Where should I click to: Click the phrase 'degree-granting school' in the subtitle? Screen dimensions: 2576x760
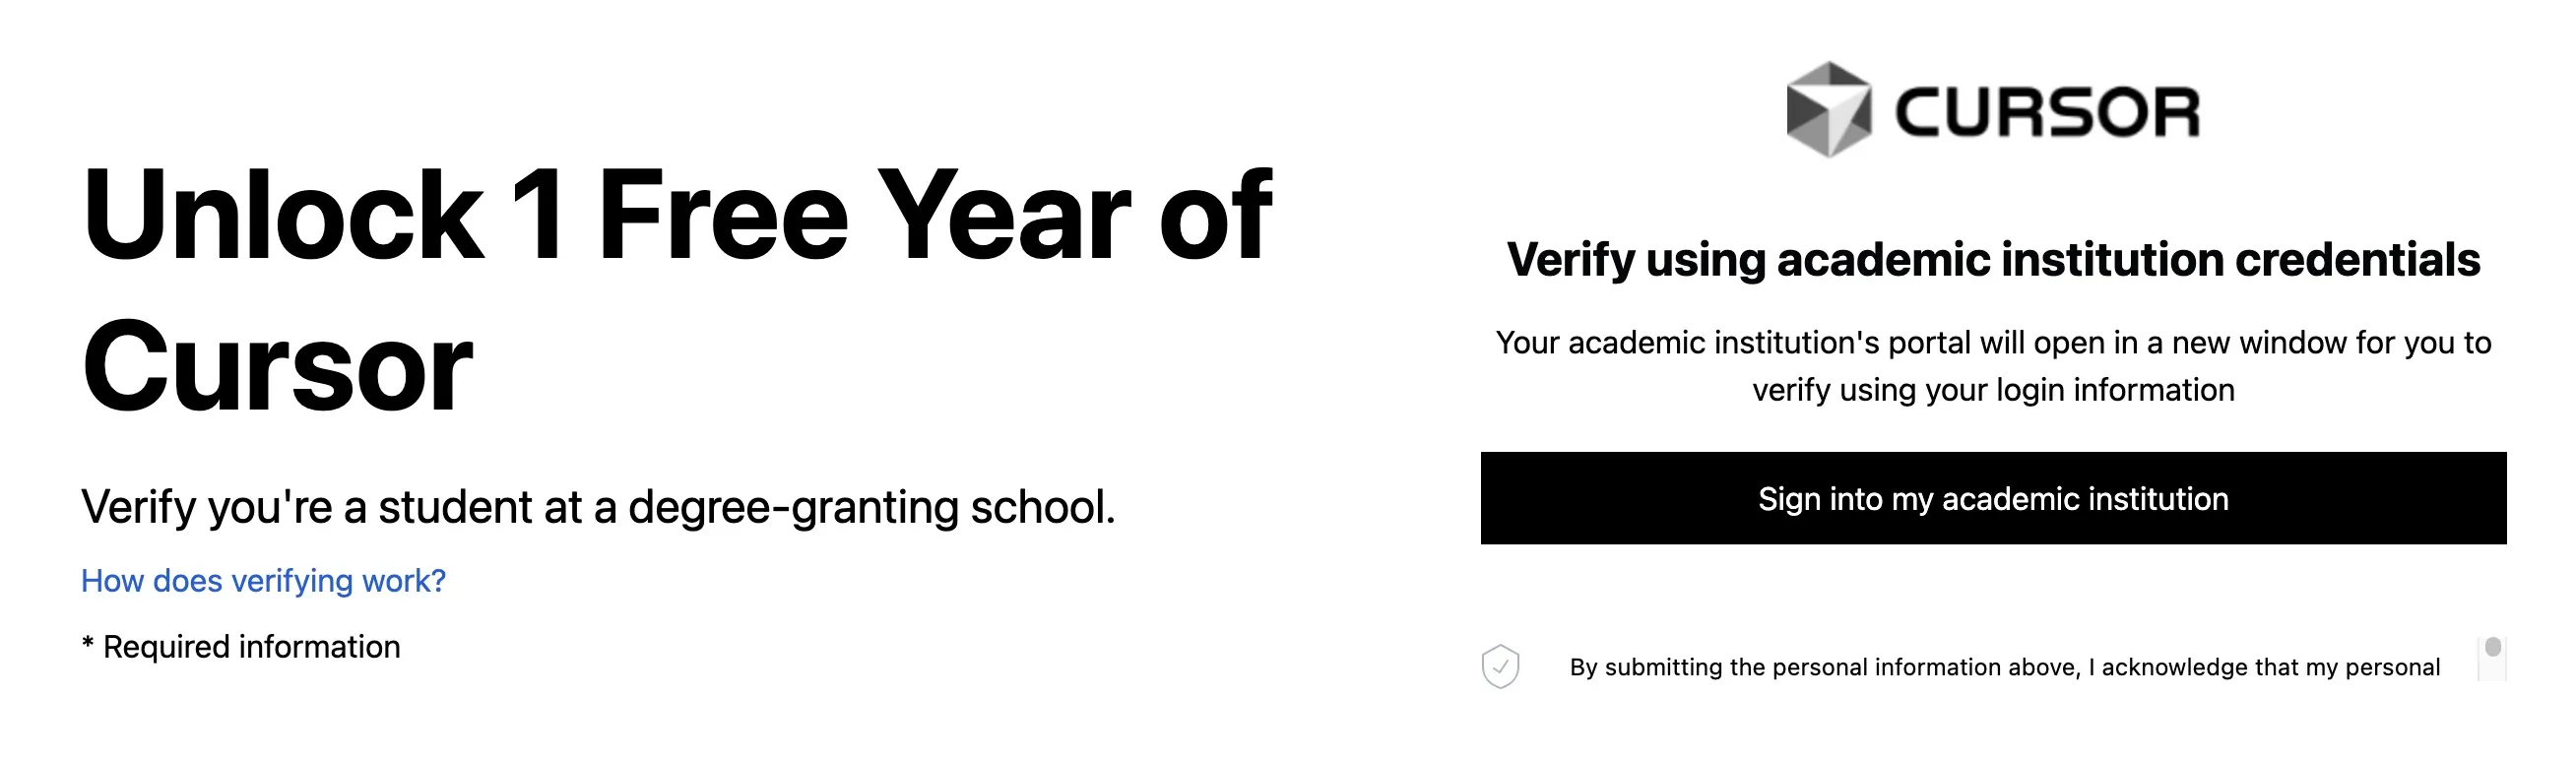pyautogui.click(x=871, y=507)
